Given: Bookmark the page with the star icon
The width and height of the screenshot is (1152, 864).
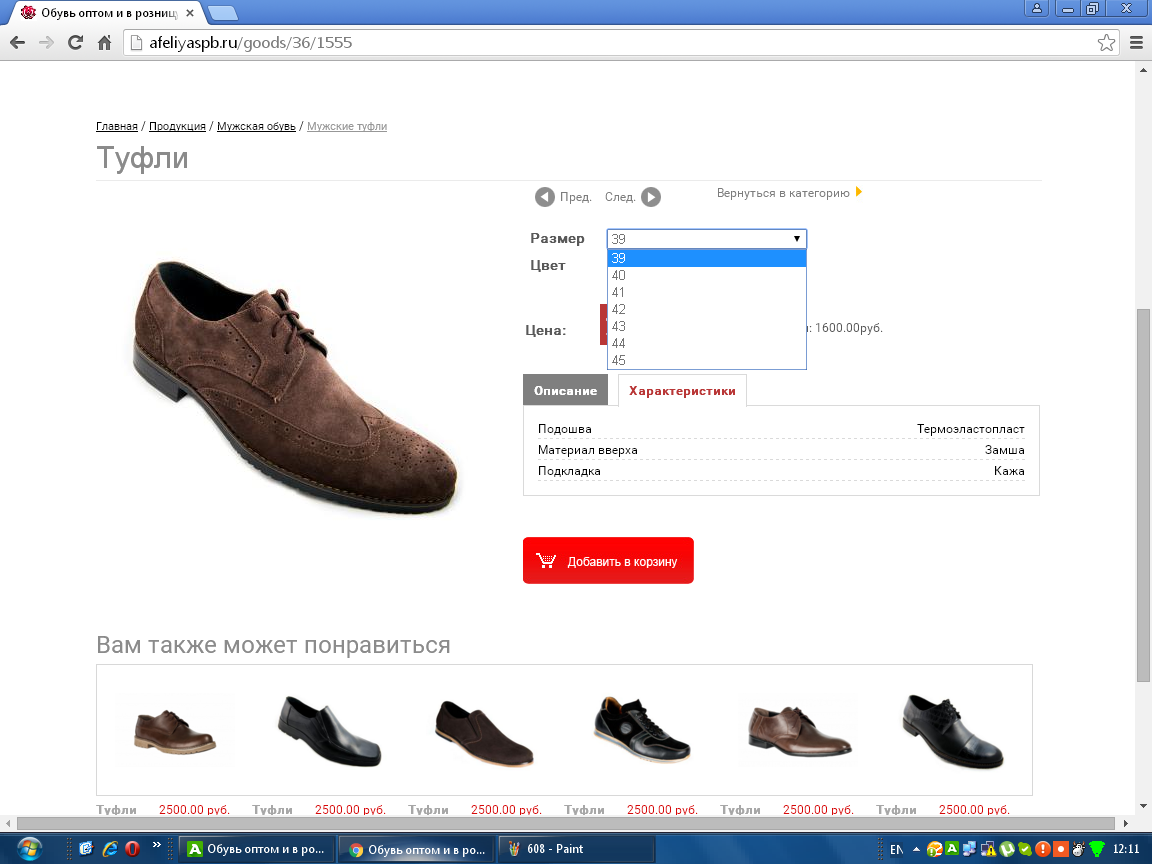Looking at the screenshot, I should click(1106, 43).
